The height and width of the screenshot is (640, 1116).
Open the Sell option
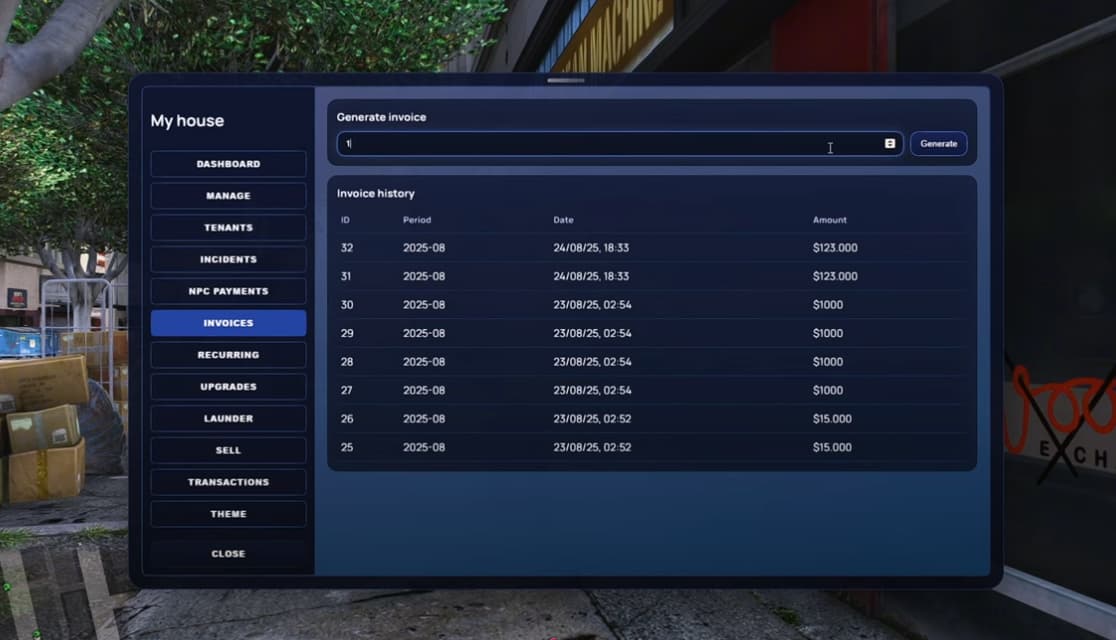(228, 450)
